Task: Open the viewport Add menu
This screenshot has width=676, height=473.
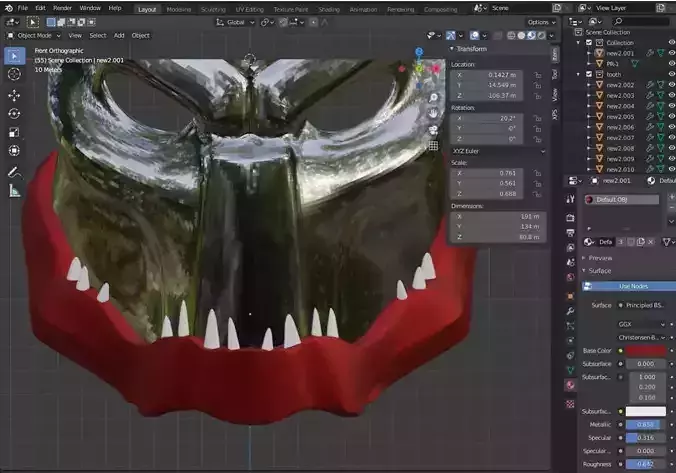Action: click(x=119, y=36)
